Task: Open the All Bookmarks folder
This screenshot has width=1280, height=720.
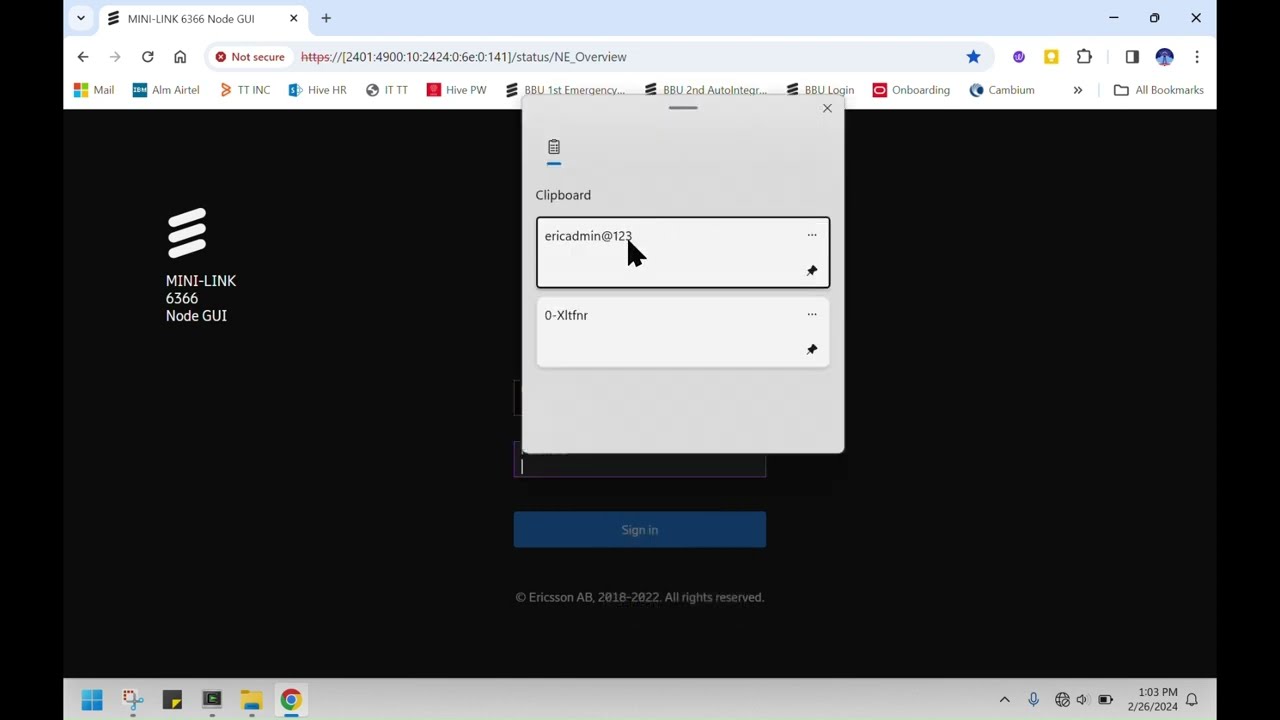Action: coord(1159,90)
